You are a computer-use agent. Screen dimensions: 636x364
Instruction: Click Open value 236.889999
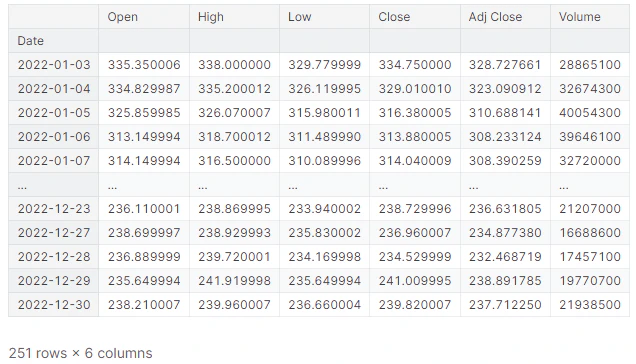[144, 256]
